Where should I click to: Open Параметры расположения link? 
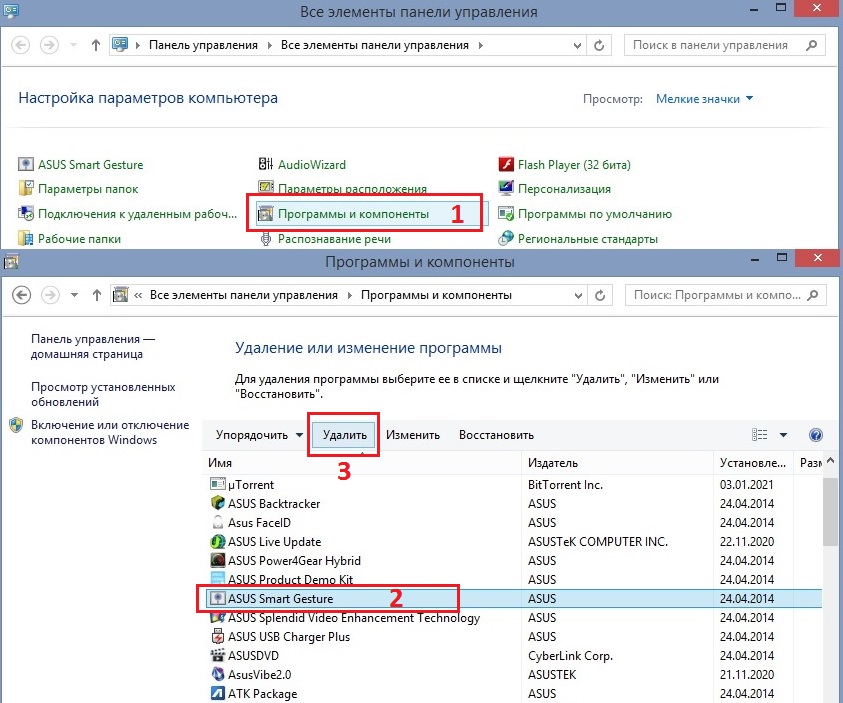pos(352,189)
